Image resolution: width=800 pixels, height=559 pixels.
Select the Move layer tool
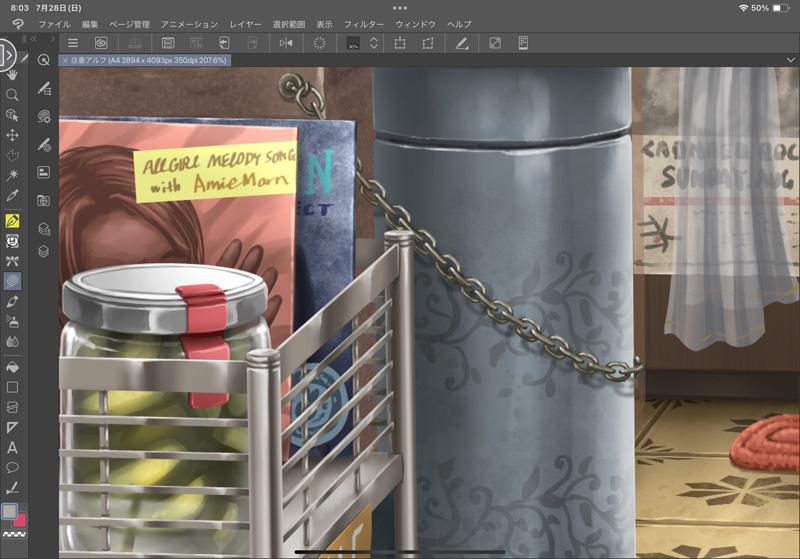click(x=12, y=135)
